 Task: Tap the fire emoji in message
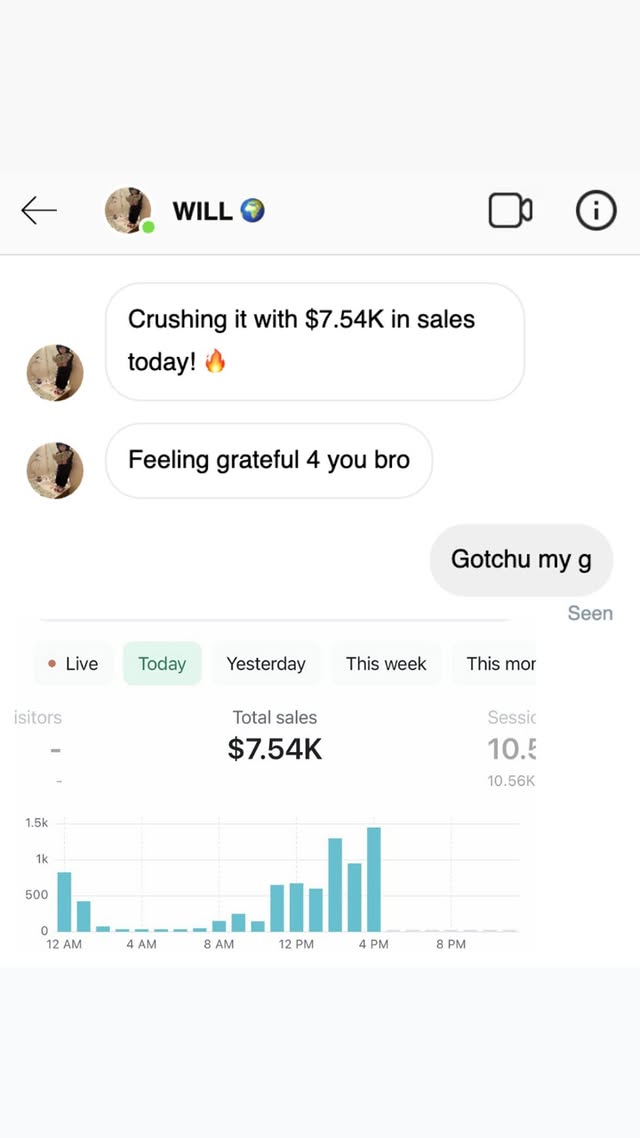click(x=215, y=362)
